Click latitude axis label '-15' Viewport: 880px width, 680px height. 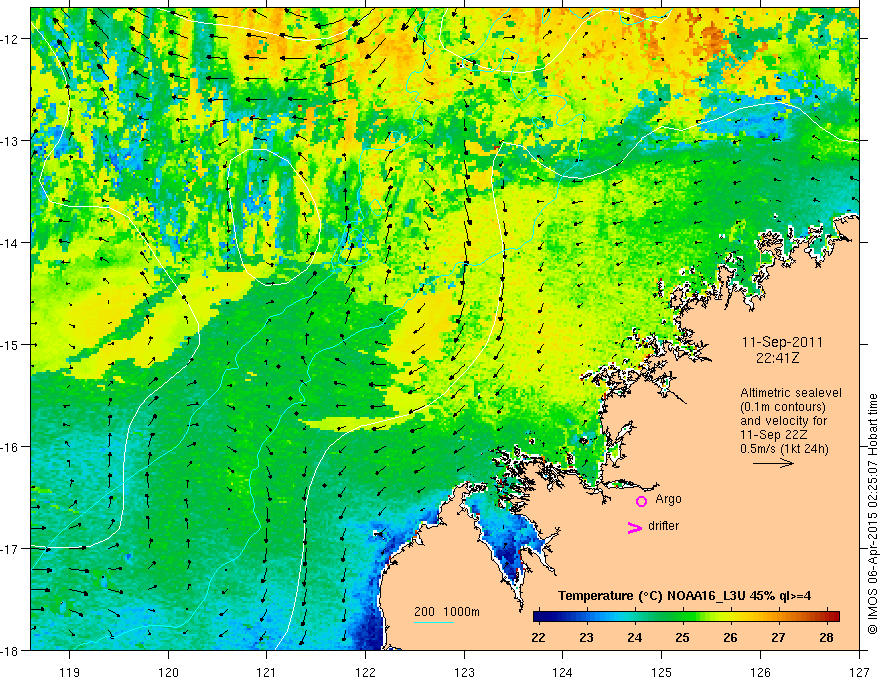click(10, 344)
